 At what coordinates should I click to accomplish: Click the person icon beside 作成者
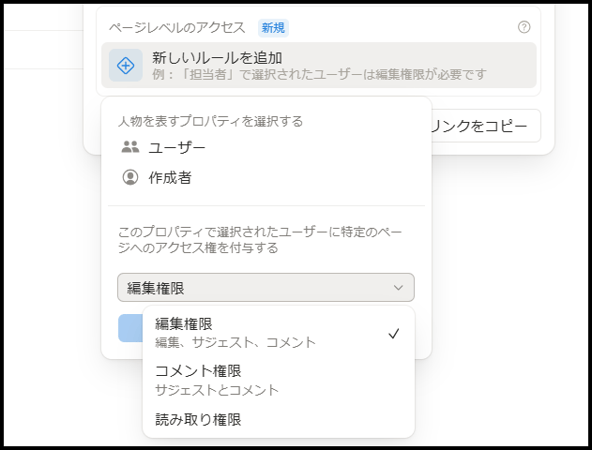click(130, 177)
